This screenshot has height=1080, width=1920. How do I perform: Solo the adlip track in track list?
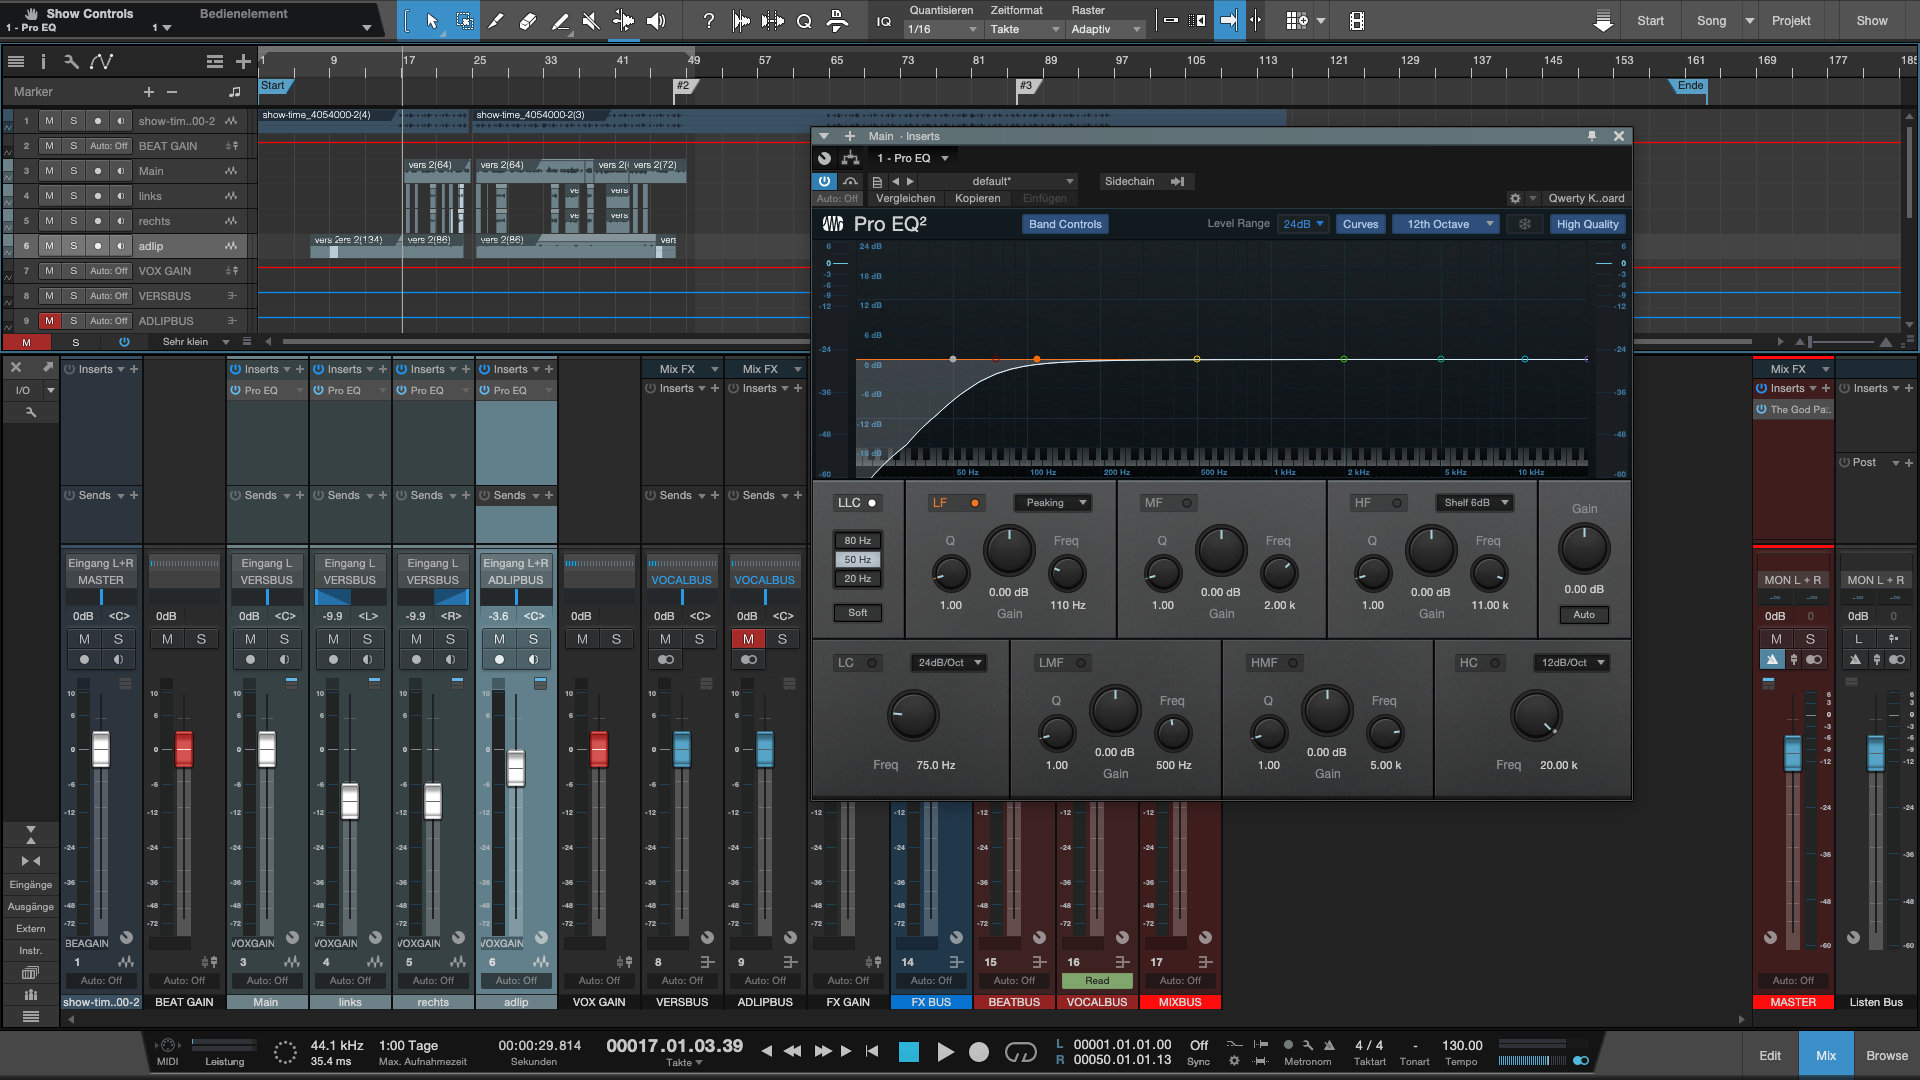[x=73, y=246]
